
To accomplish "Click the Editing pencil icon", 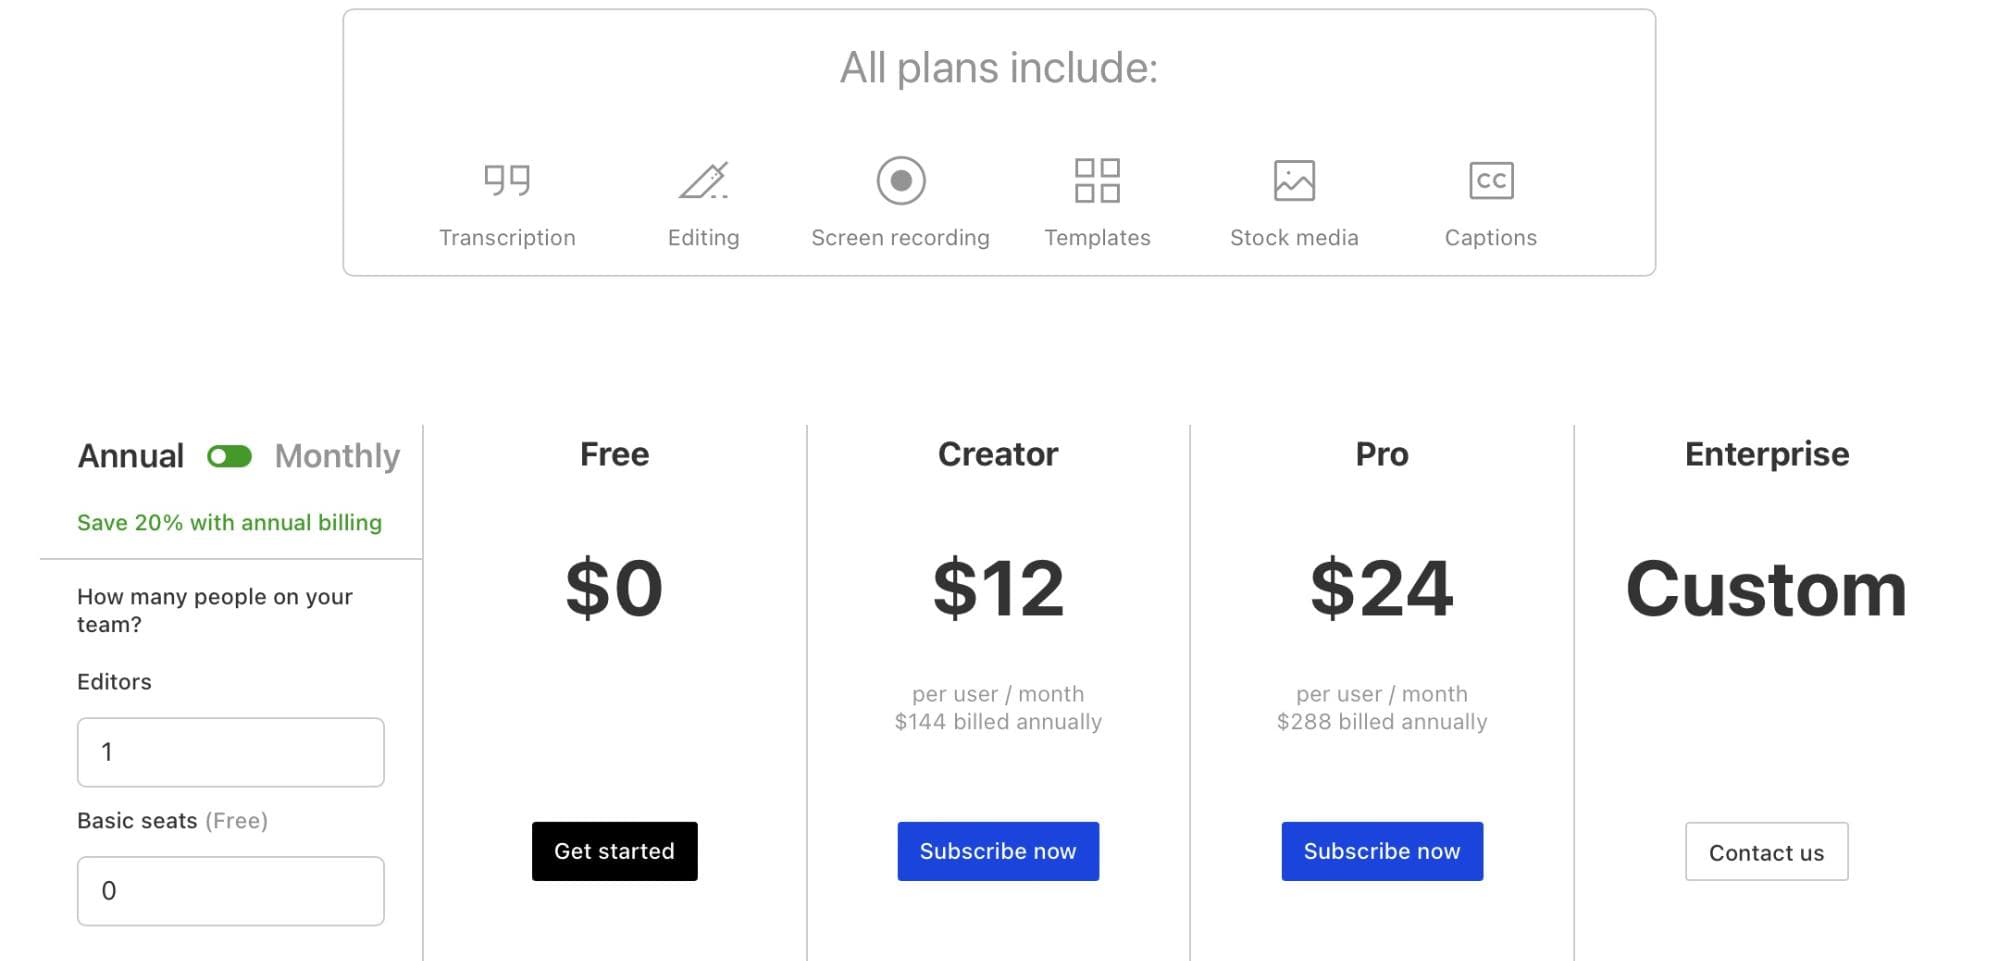I will [x=703, y=180].
